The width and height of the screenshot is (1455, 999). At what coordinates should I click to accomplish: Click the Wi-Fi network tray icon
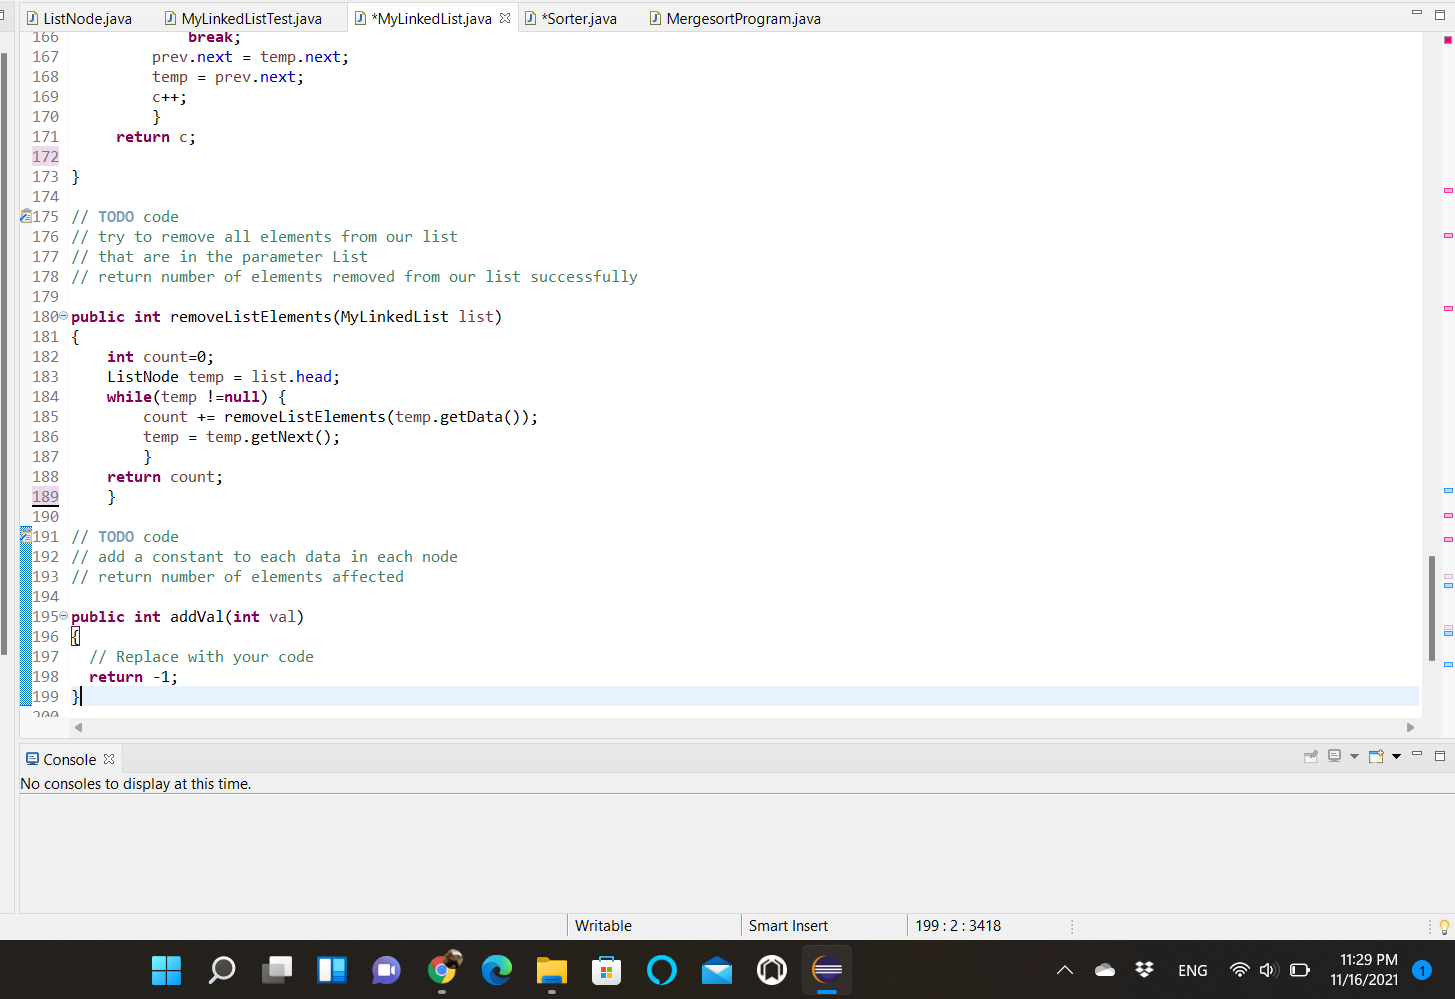pos(1240,970)
